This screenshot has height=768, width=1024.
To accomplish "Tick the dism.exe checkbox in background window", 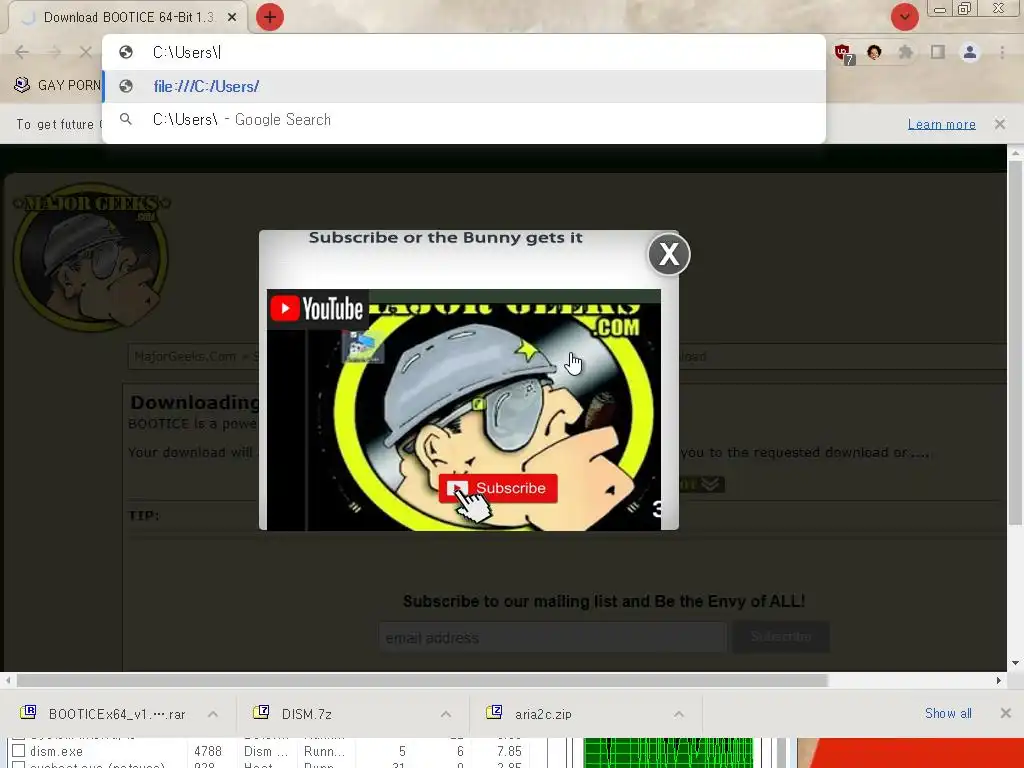I will click(19, 751).
